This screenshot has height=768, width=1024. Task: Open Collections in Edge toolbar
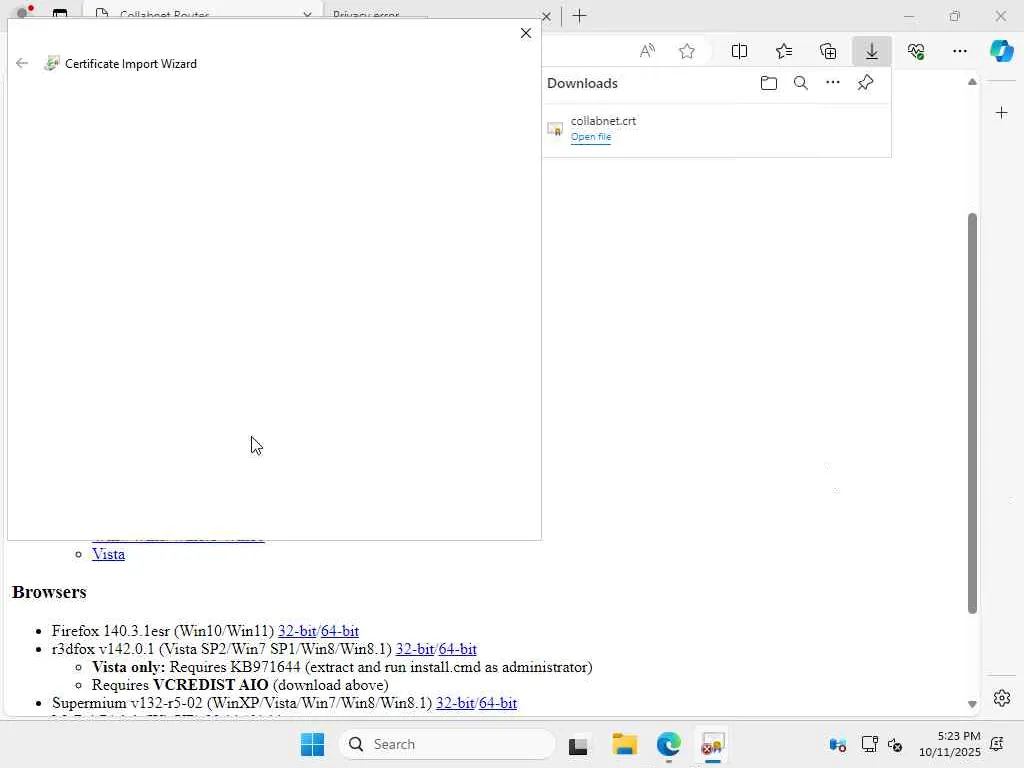pyautogui.click(x=828, y=51)
